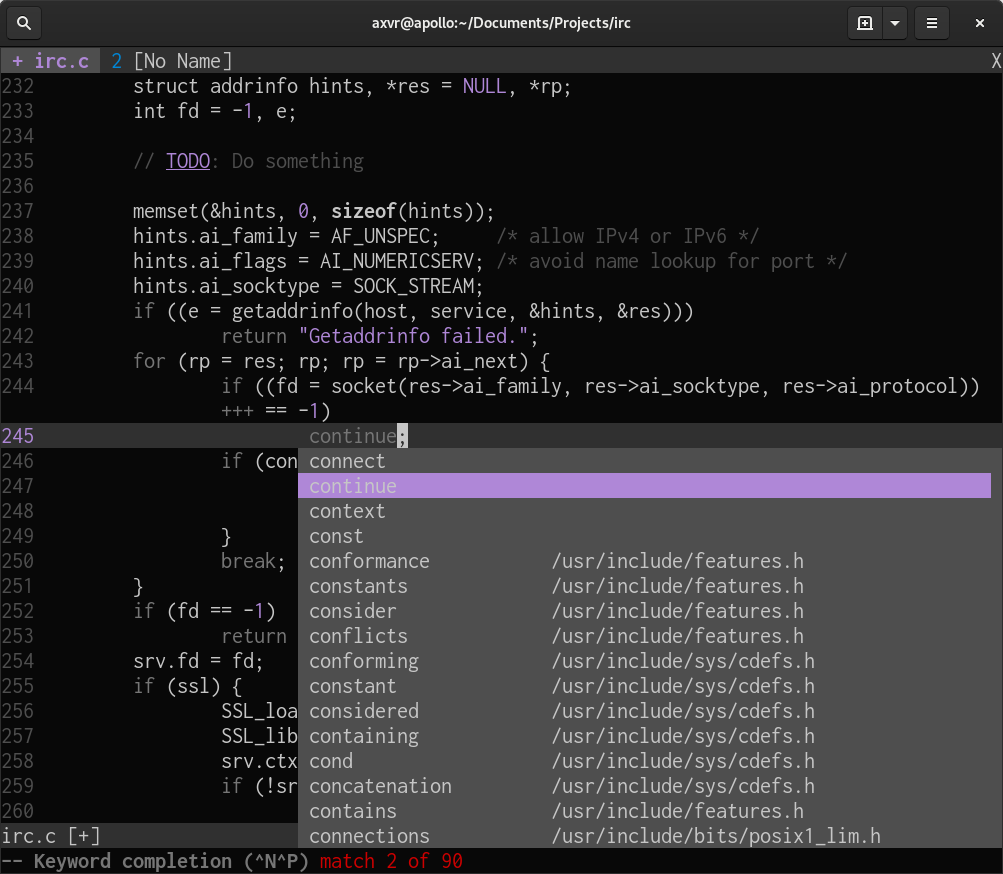1003x874 pixels.
Task: Open a new terminal tab
Action: [865, 23]
